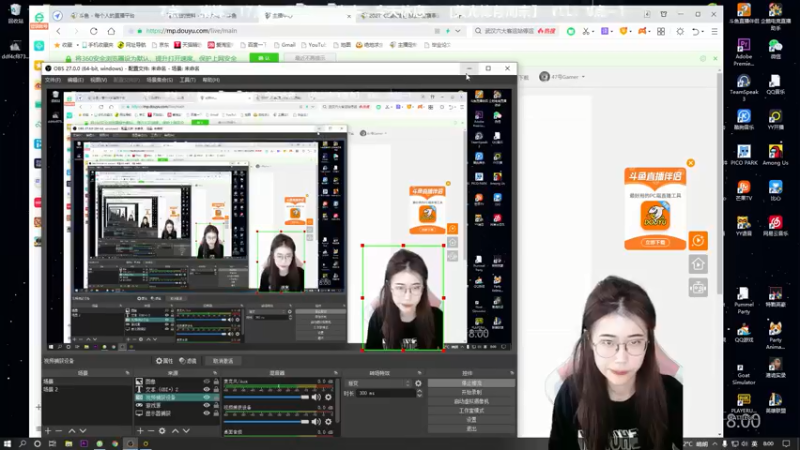Image resolution: width=800 pixels, height=450 pixels.
Task: Open TeamSpeak 3 desktop icon
Action: pyautogui.click(x=743, y=88)
